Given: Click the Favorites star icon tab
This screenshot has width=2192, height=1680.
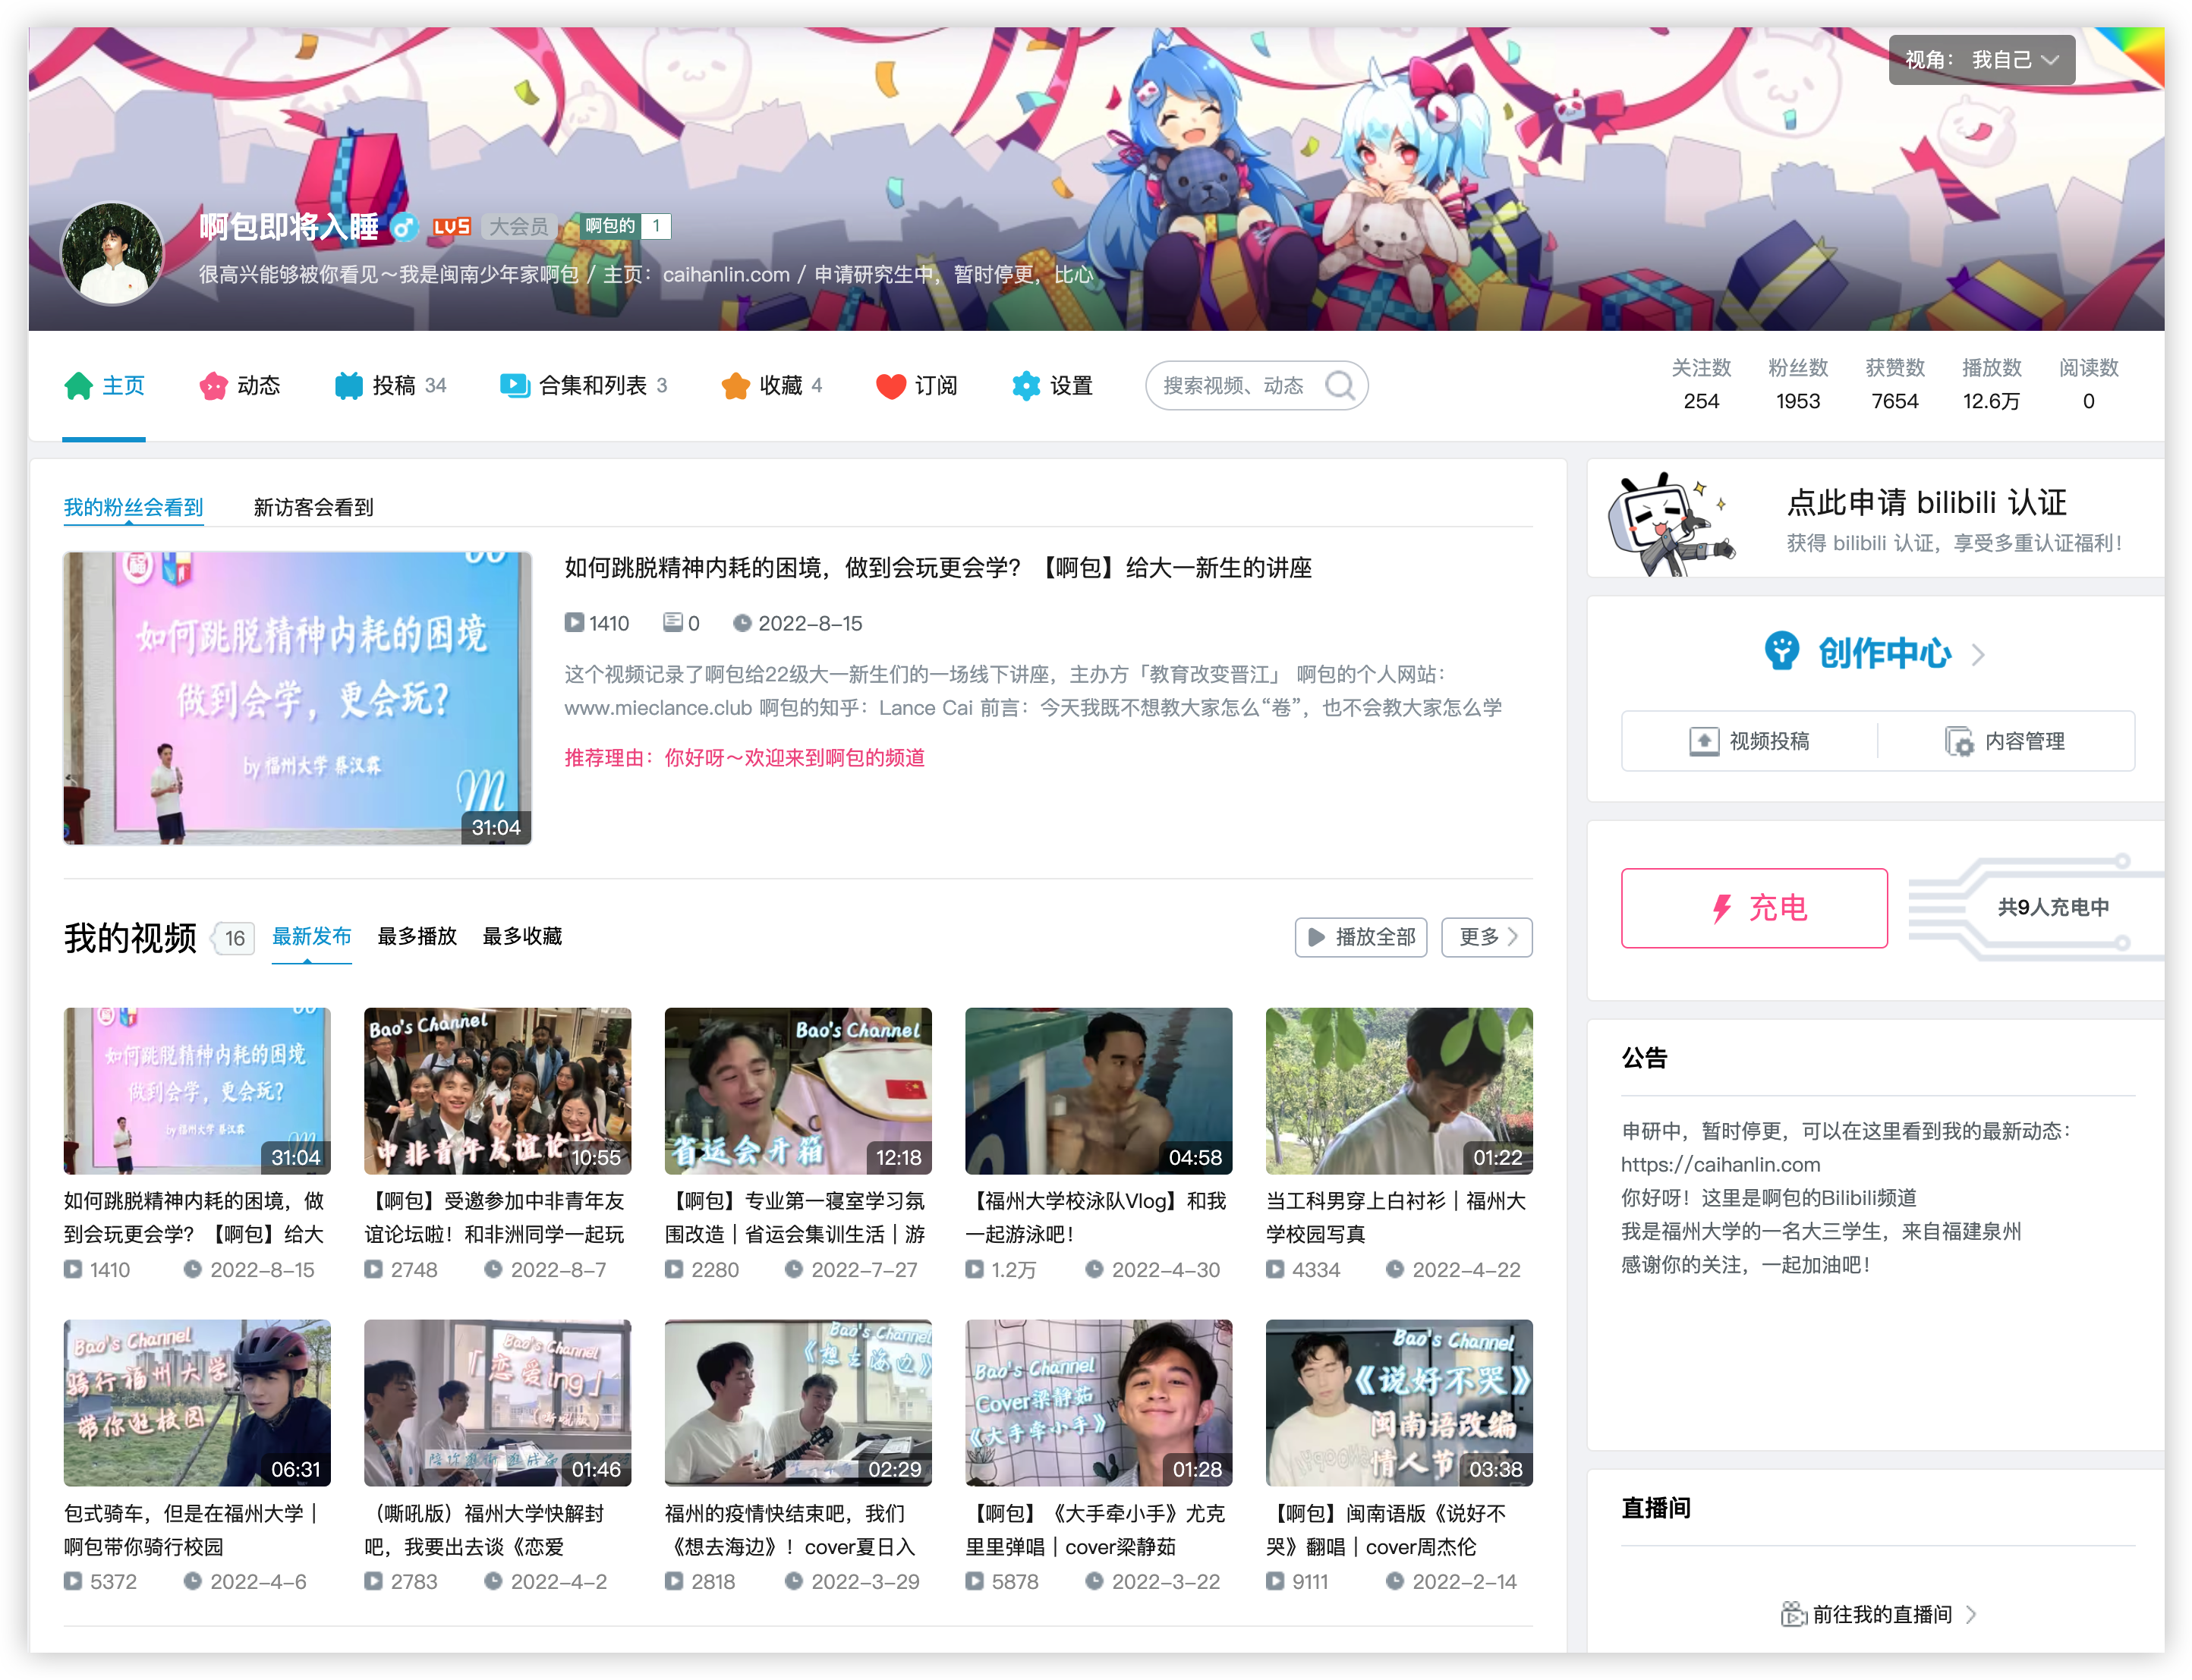Looking at the screenshot, I should coord(736,385).
